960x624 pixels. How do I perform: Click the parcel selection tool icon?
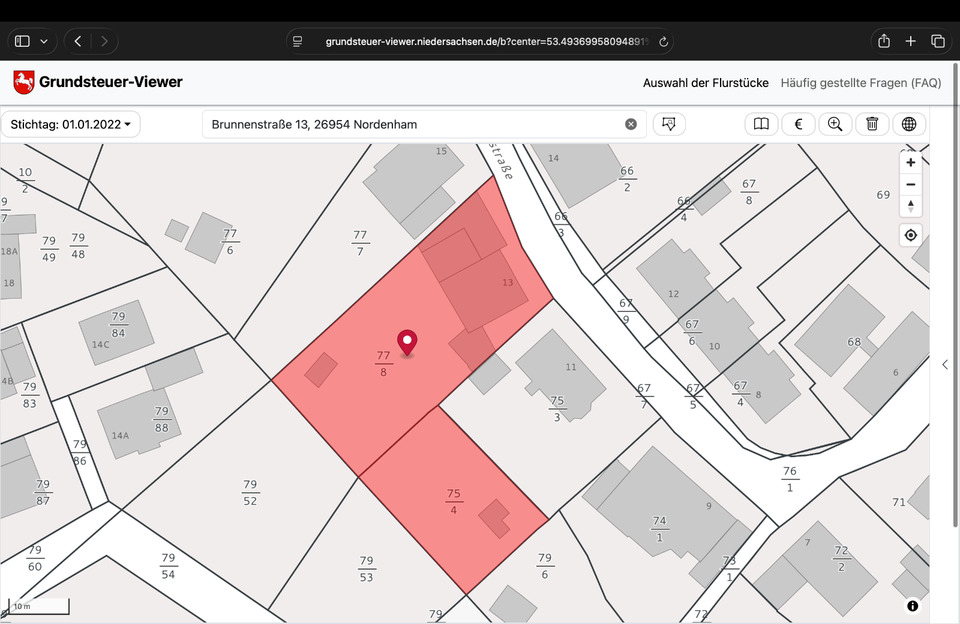[x=669, y=124]
